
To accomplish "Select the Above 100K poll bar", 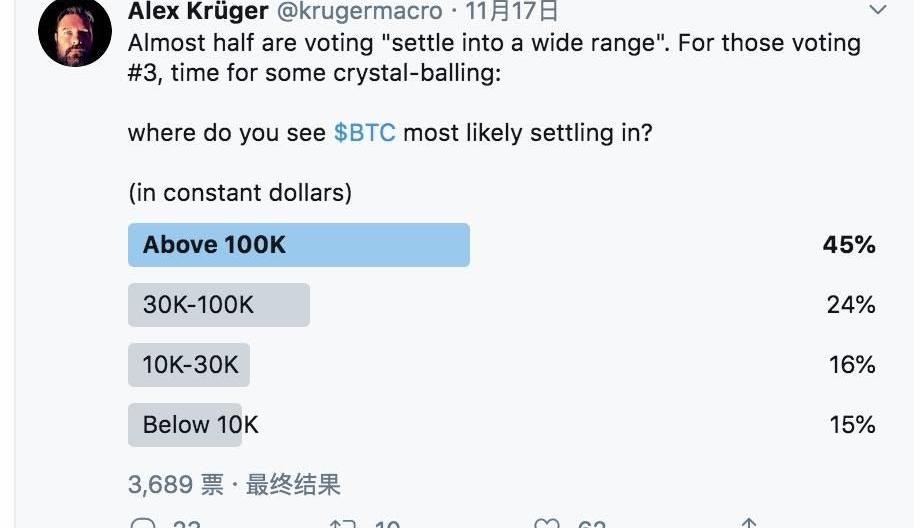I will (298, 245).
